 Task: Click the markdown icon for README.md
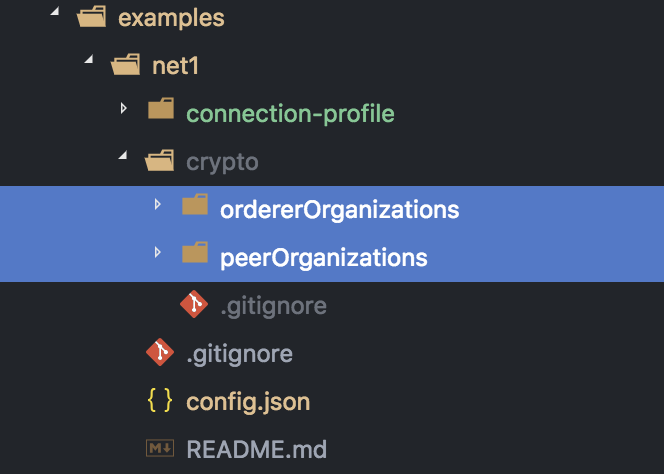click(160, 449)
